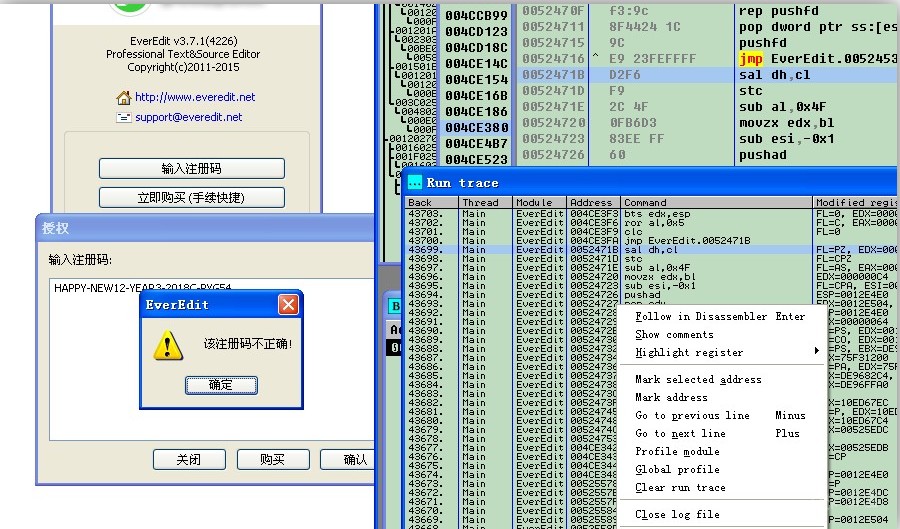Select address 004CCB99 in the list
This screenshot has height=529, width=900.
tap(476, 15)
